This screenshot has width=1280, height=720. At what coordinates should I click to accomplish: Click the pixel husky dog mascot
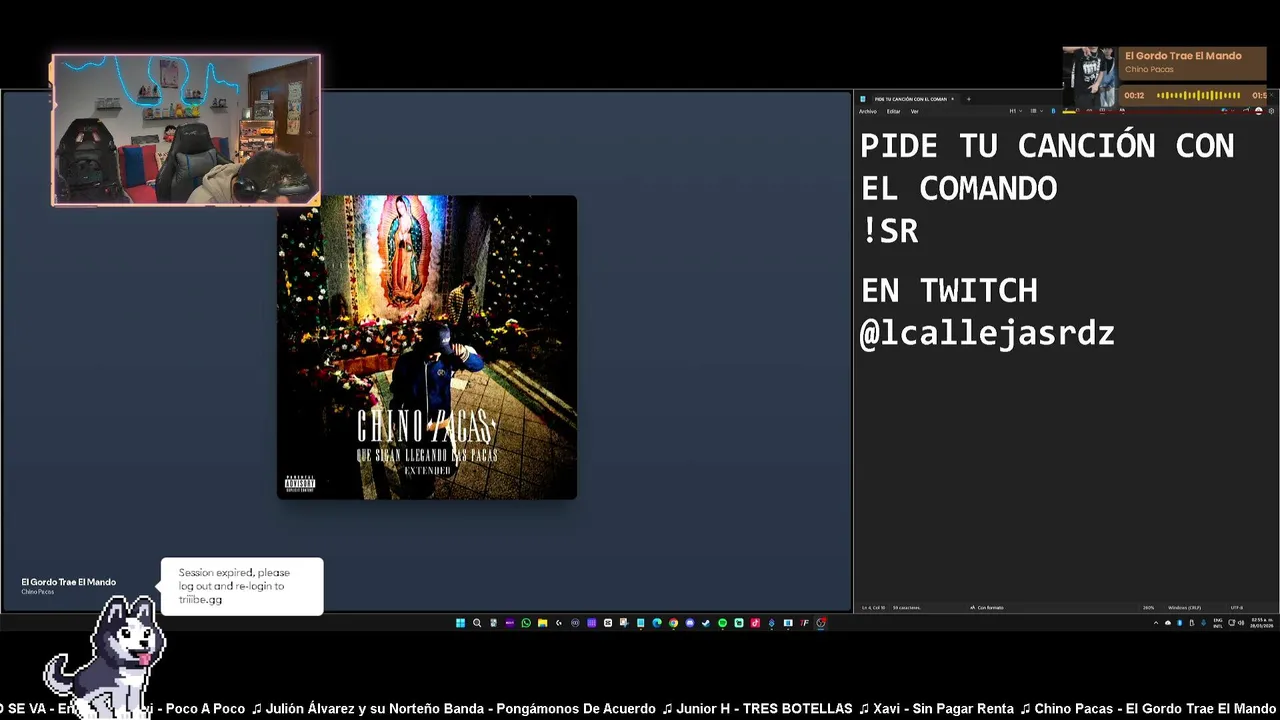(106, 657)
